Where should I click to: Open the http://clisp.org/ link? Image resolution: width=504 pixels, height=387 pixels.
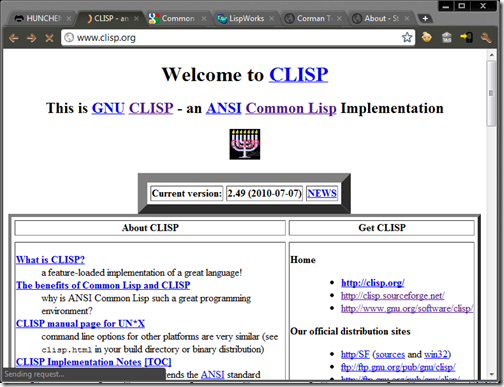point(373,283)
